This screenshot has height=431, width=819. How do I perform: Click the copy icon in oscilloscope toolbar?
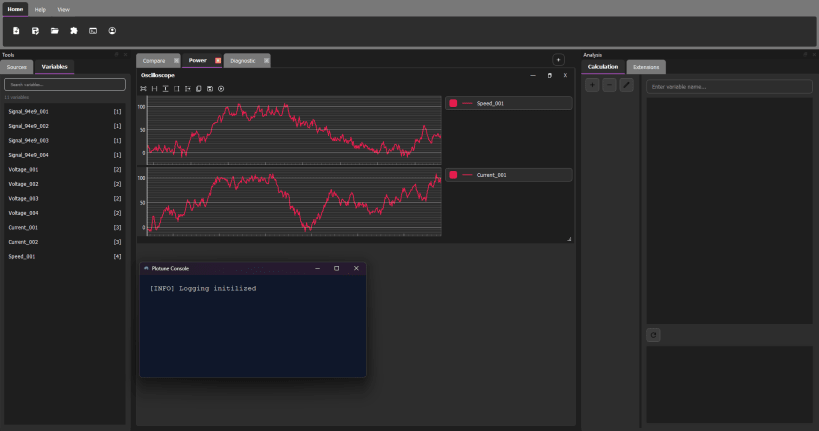[198, 89]
